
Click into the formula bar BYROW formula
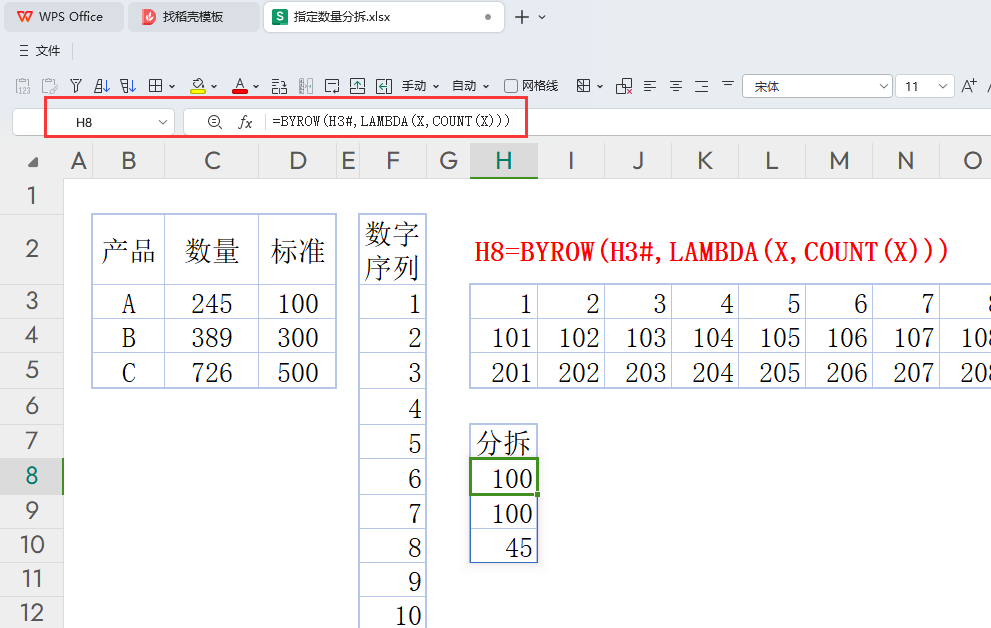(391, 121)
